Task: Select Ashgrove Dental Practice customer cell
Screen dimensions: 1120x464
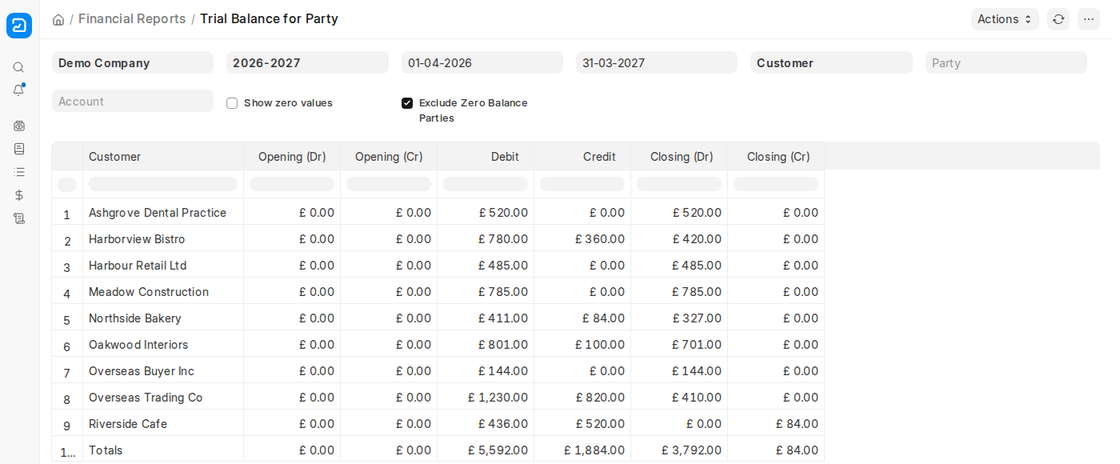Action: coord(163,213)
